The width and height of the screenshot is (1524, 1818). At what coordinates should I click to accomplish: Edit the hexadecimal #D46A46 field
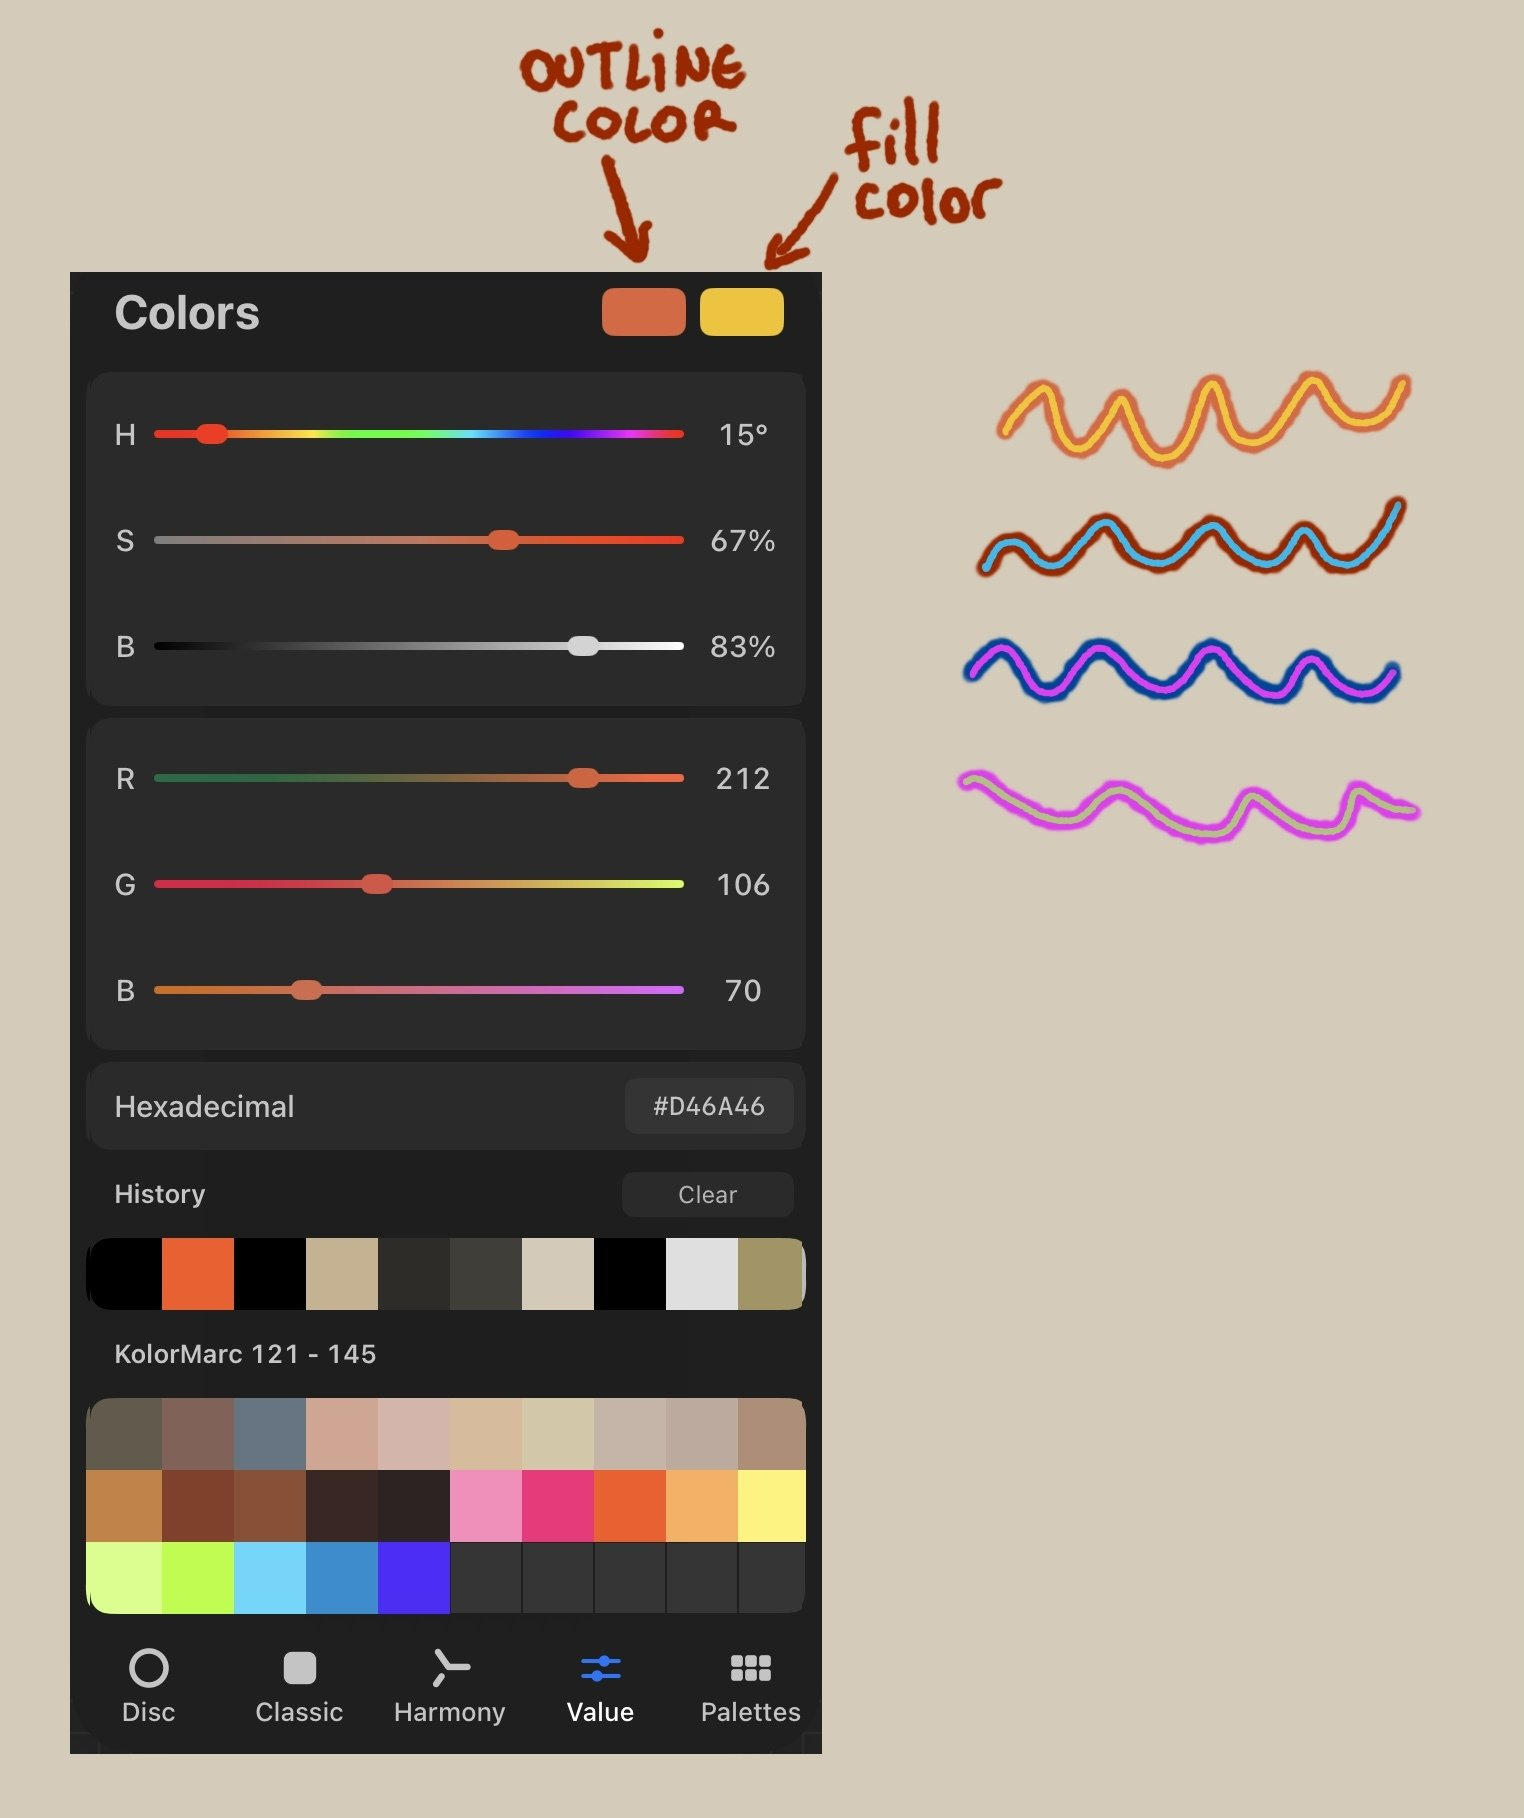(x=708, y=1106)
